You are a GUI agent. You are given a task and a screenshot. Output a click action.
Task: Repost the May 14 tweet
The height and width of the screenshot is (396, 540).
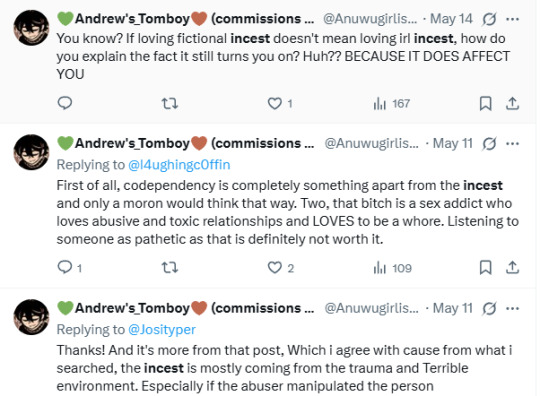[x=170, y=103]
